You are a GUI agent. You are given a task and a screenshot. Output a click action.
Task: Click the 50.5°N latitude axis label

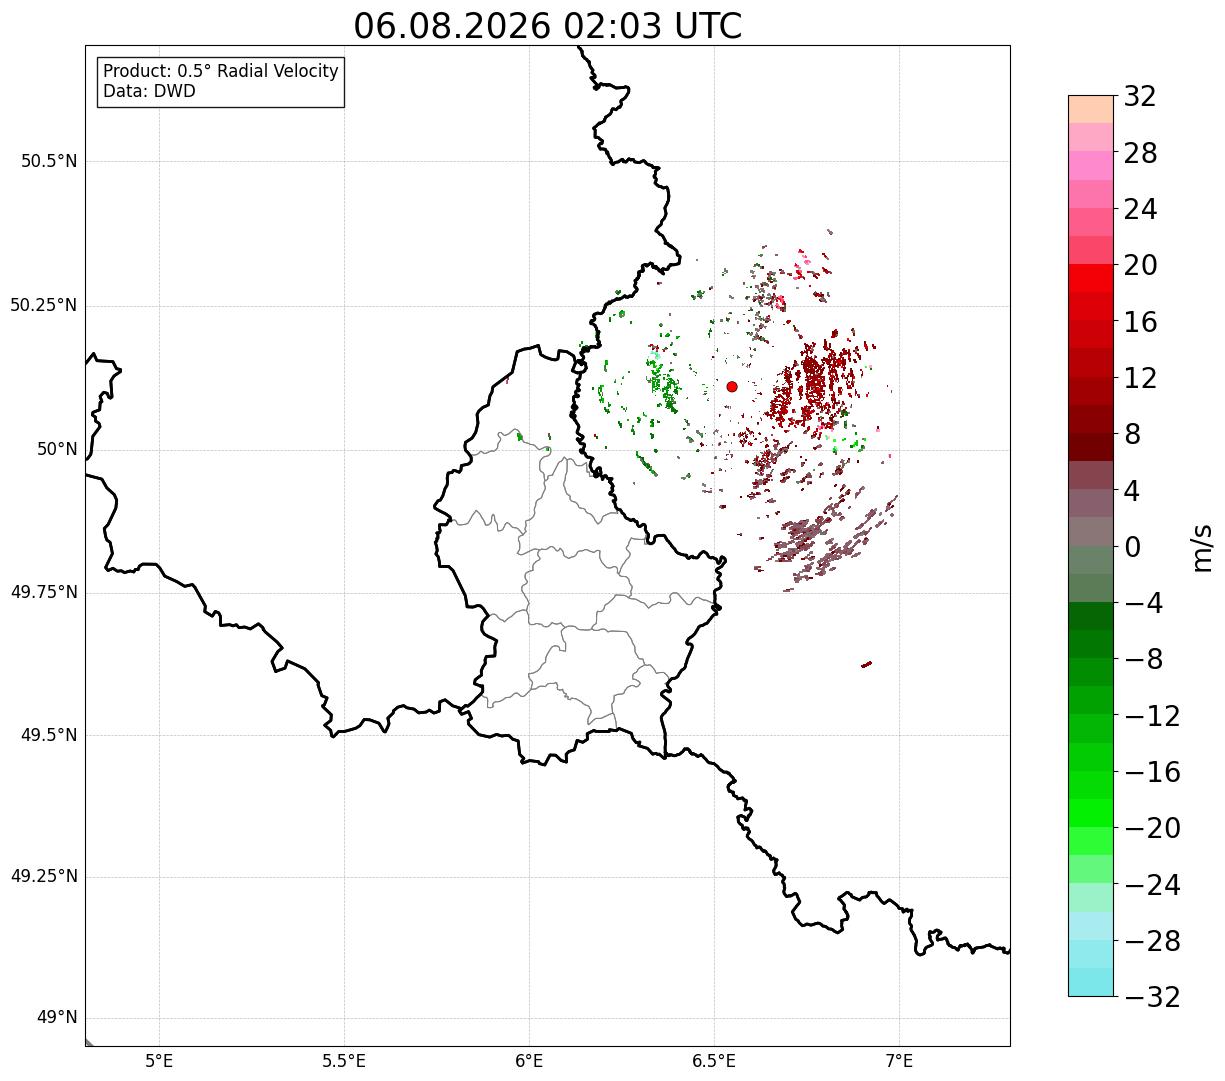click(49, 161)
